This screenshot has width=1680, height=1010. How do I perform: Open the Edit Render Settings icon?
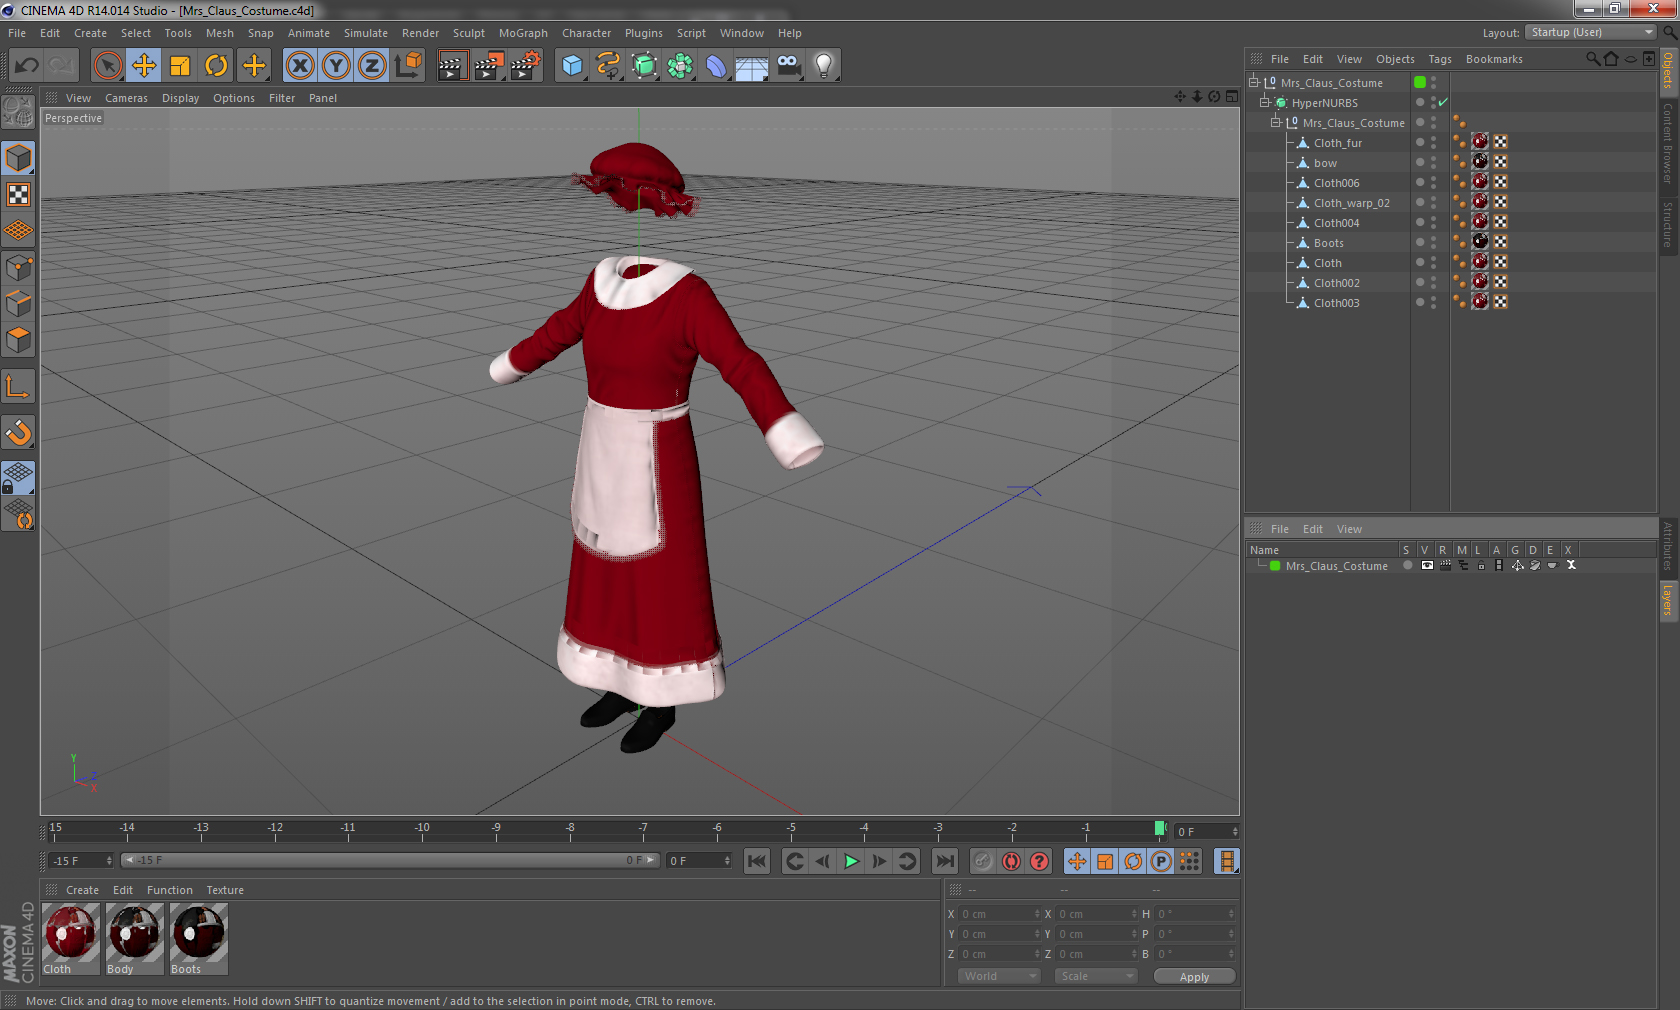(x=526, y=66)
